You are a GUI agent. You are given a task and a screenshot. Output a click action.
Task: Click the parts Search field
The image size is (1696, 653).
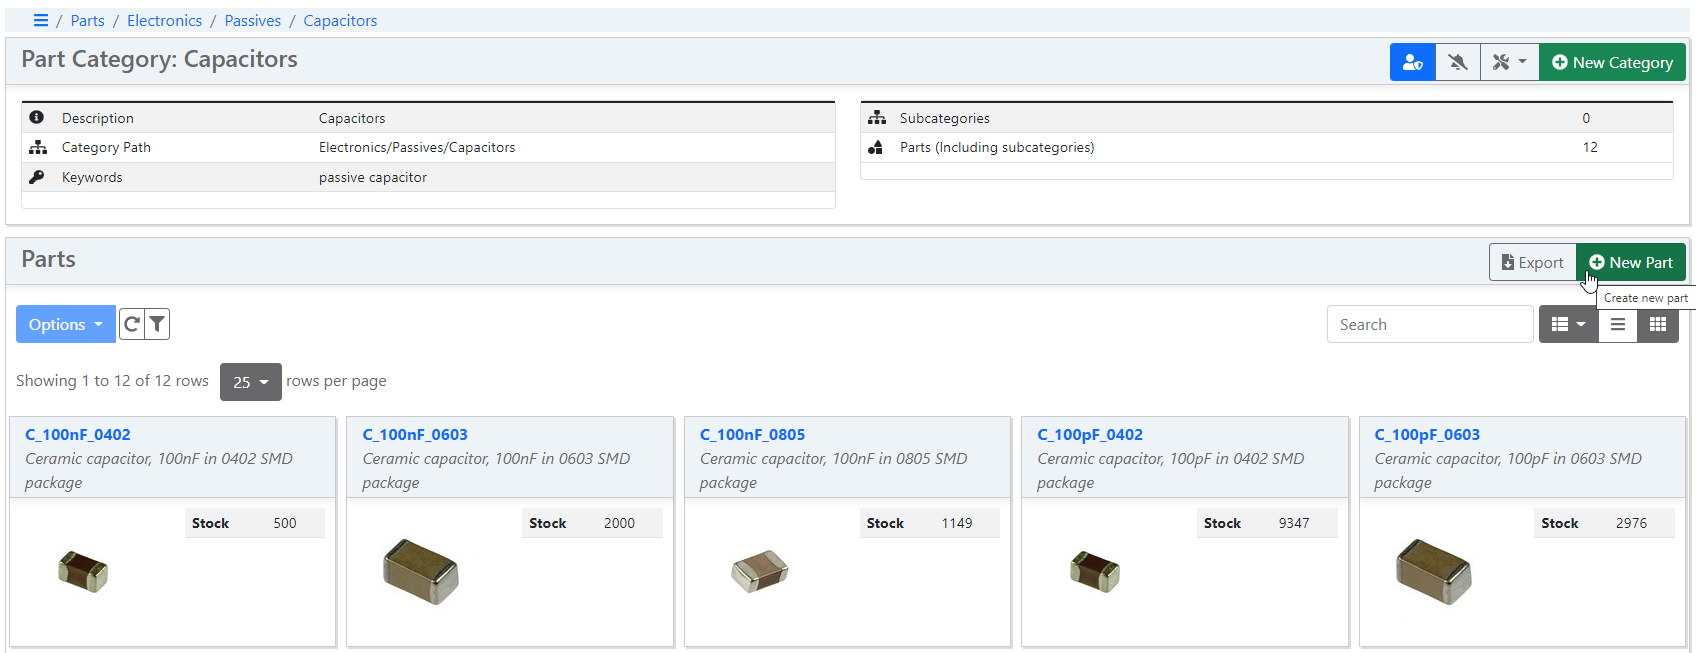click(1429, 324)
